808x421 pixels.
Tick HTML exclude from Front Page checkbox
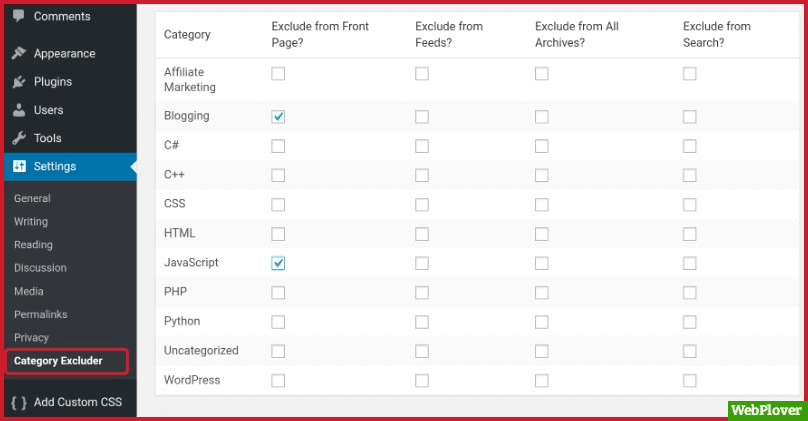coord(278,234)
